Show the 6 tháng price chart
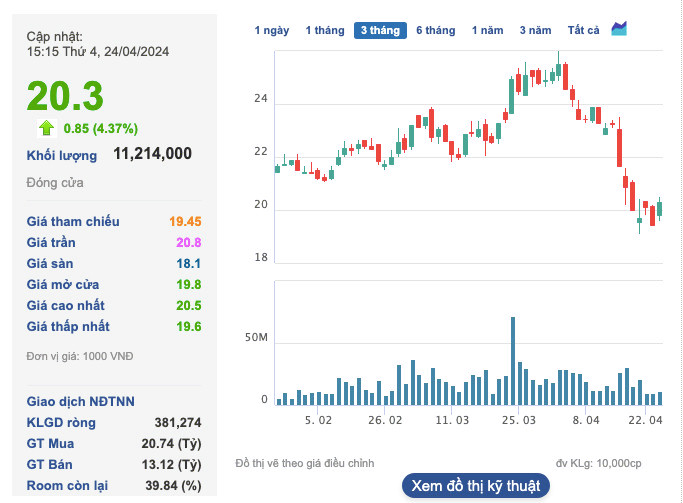This screenshot has width=683, height=503. click(435, 30)
